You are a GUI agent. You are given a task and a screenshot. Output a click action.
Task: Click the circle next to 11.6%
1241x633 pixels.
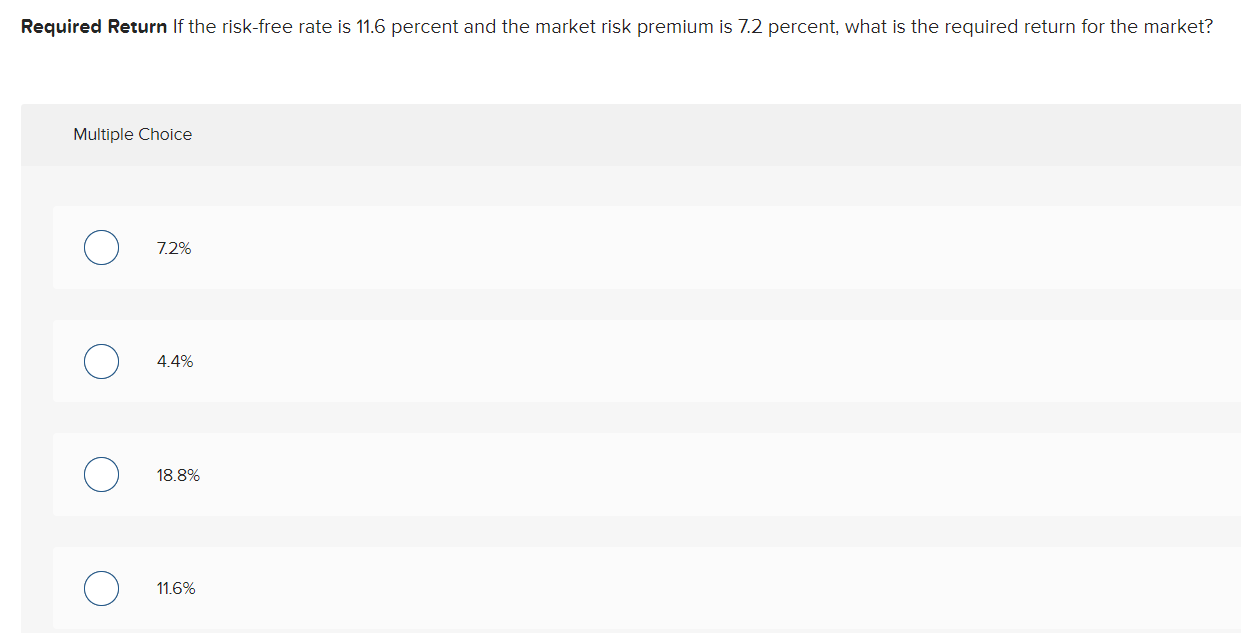[x=101, y=588]
